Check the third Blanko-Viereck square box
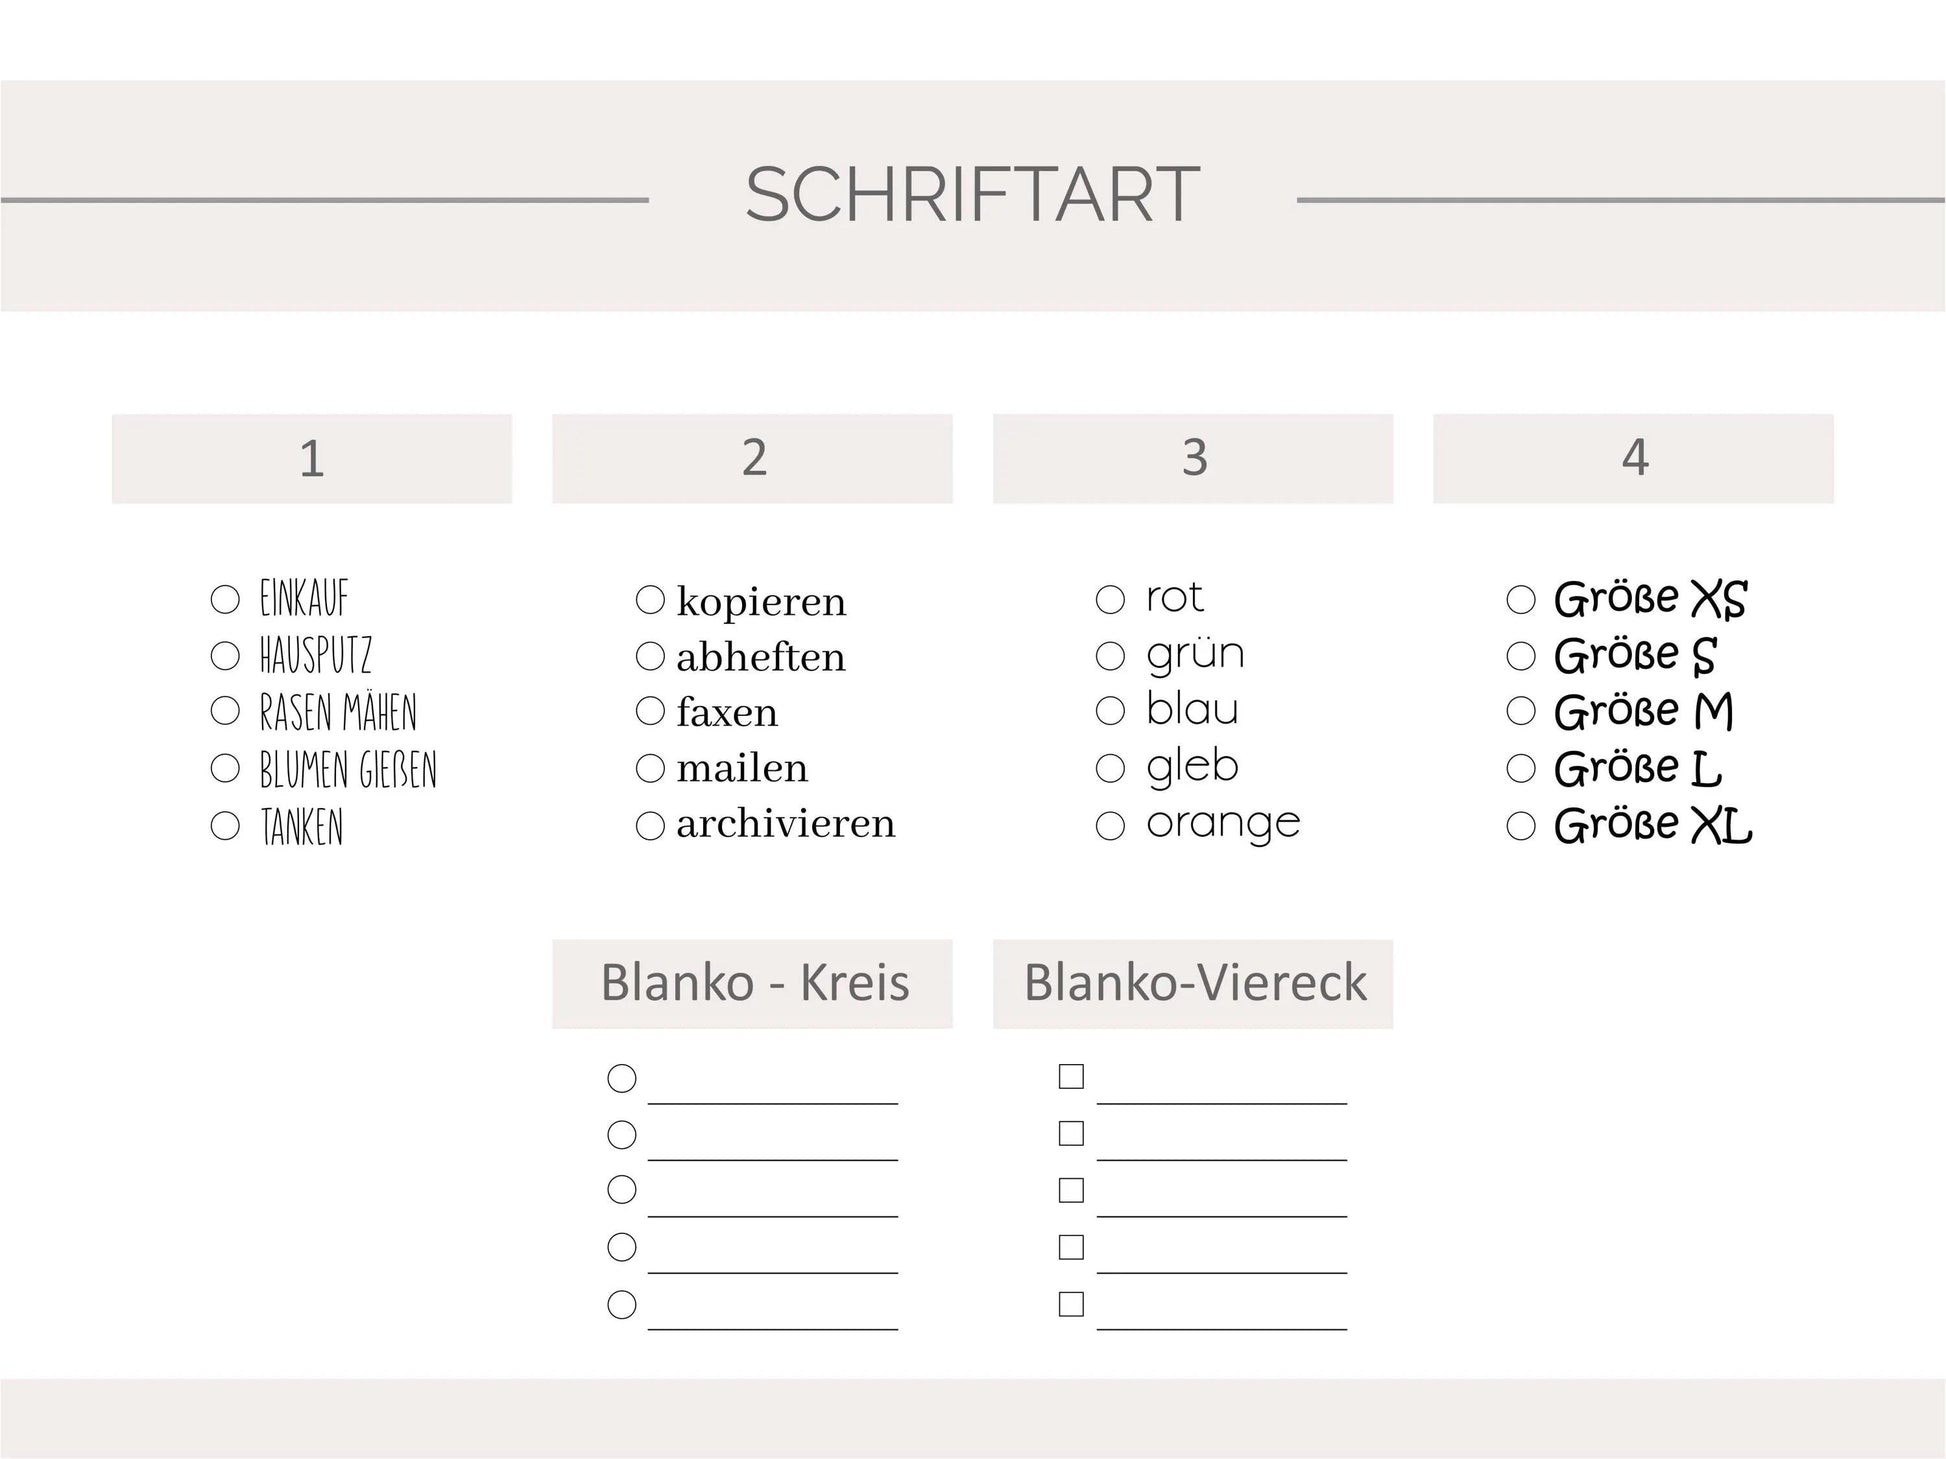This screenshot has height=1459, width=1946. (1071, 1190)
